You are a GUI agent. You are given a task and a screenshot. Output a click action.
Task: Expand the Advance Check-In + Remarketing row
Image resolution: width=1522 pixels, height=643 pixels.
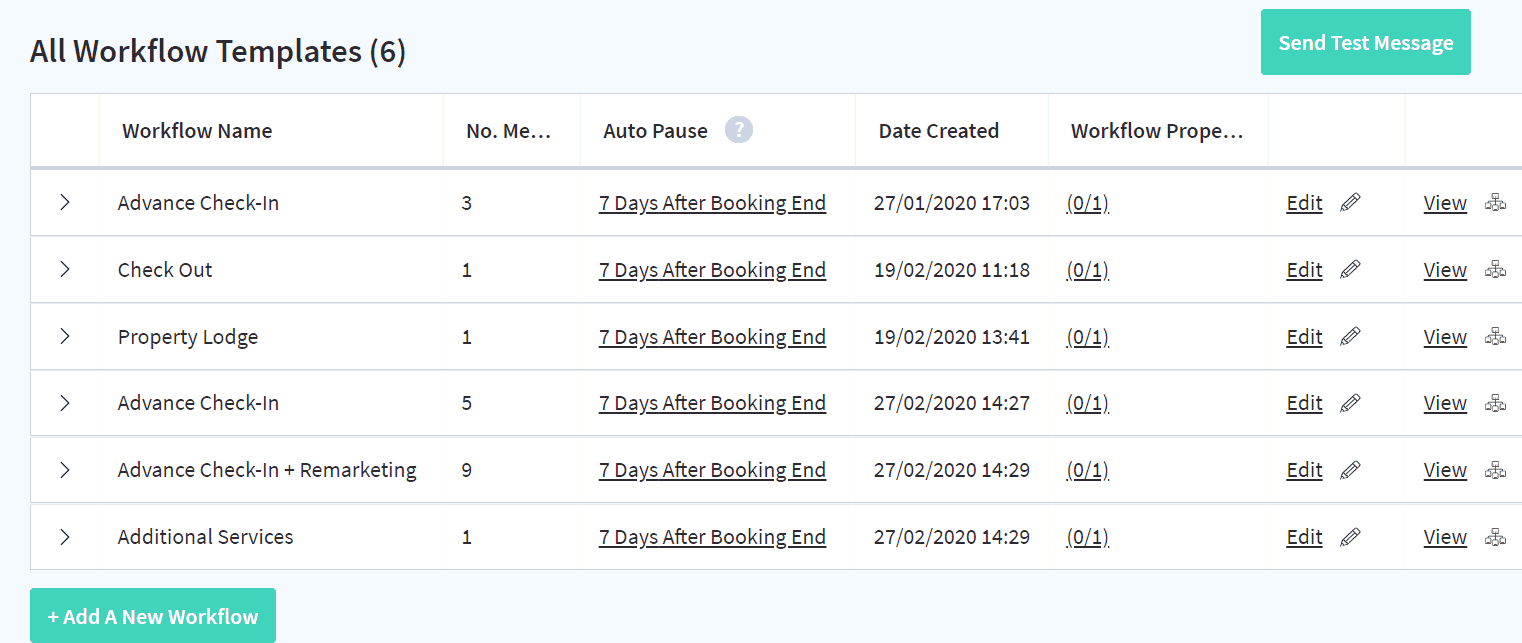(x=65, y=469)
